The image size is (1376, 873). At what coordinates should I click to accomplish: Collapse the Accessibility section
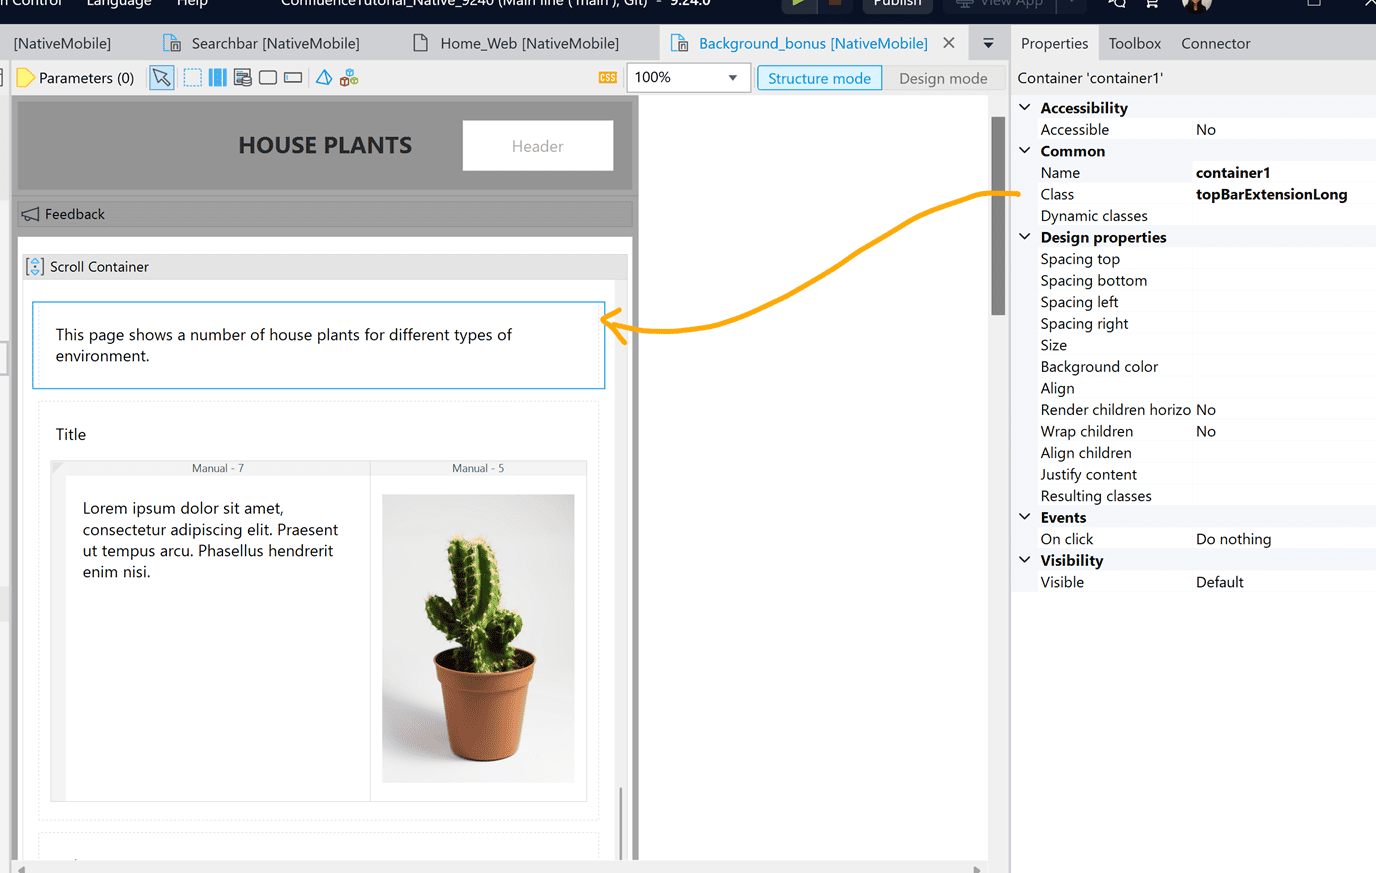[x=1025, y=107]
